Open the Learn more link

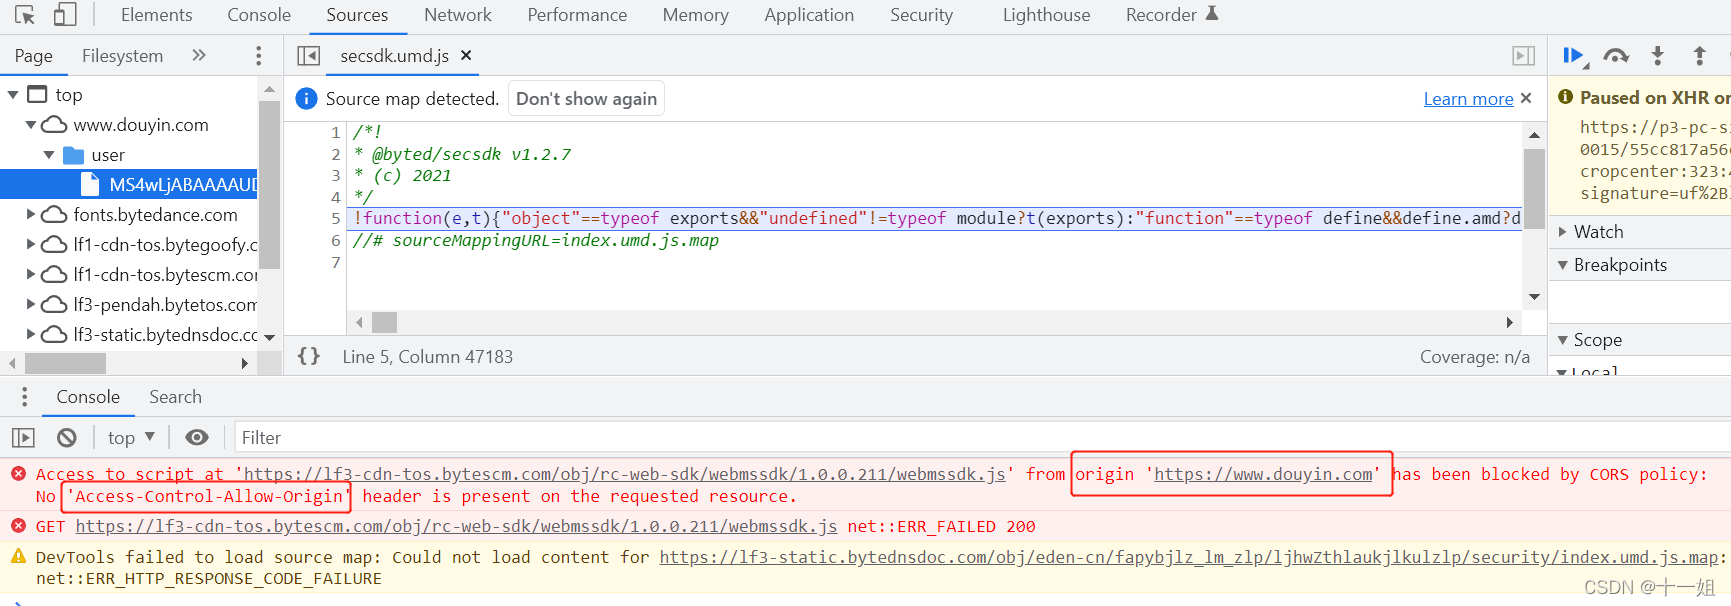pos(1467,99)
